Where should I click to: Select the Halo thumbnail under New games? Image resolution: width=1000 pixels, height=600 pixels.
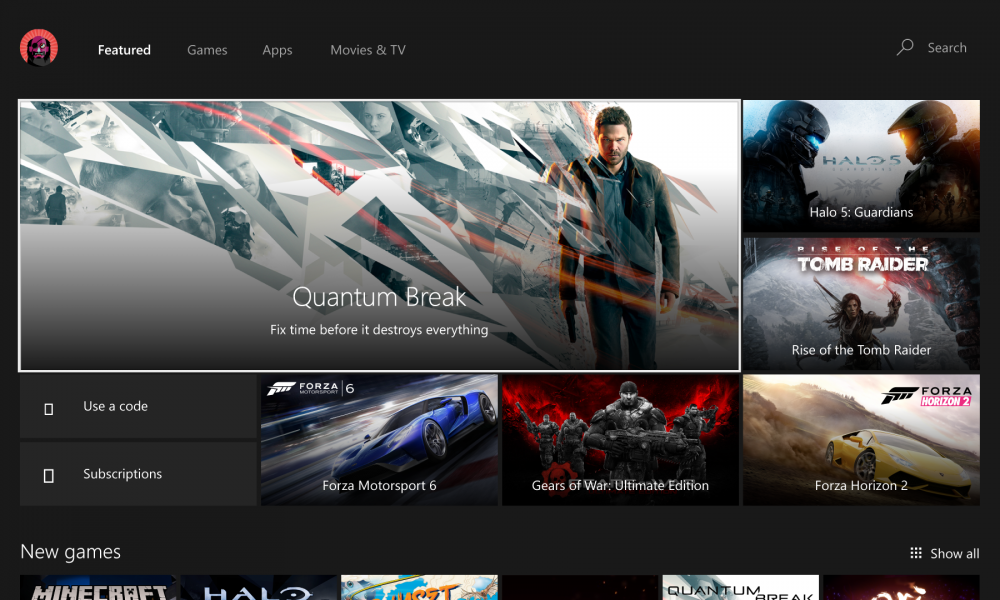point(258,588)
